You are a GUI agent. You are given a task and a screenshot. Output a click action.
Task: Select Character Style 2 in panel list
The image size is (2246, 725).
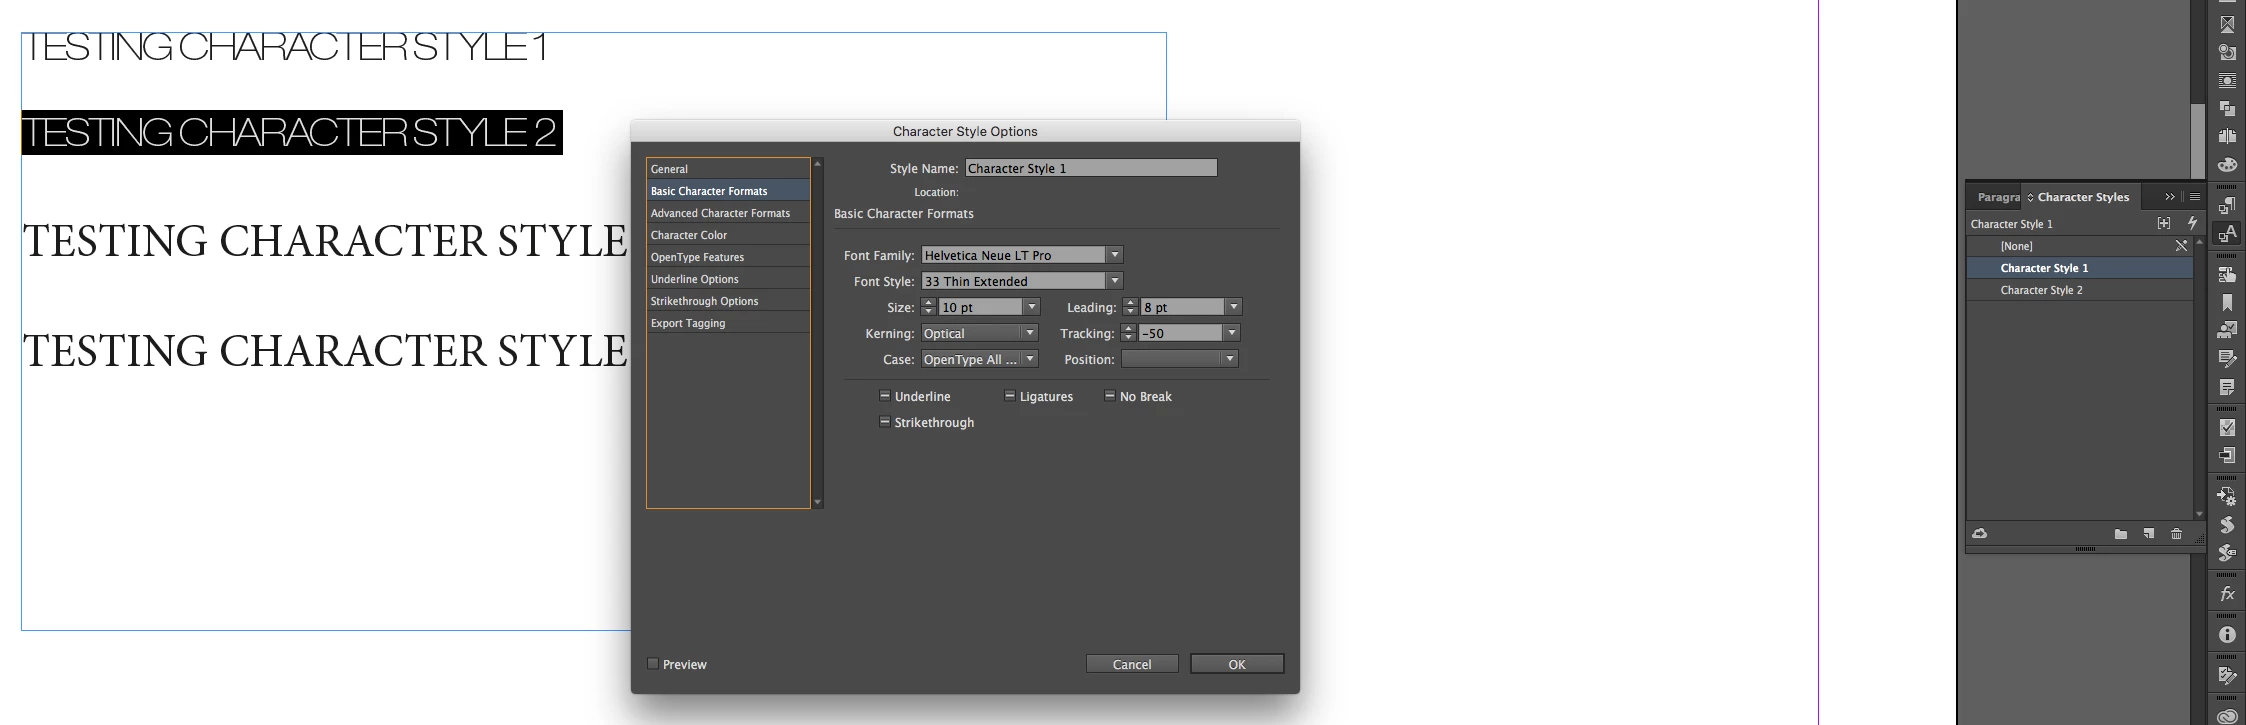pos(2079,290)
